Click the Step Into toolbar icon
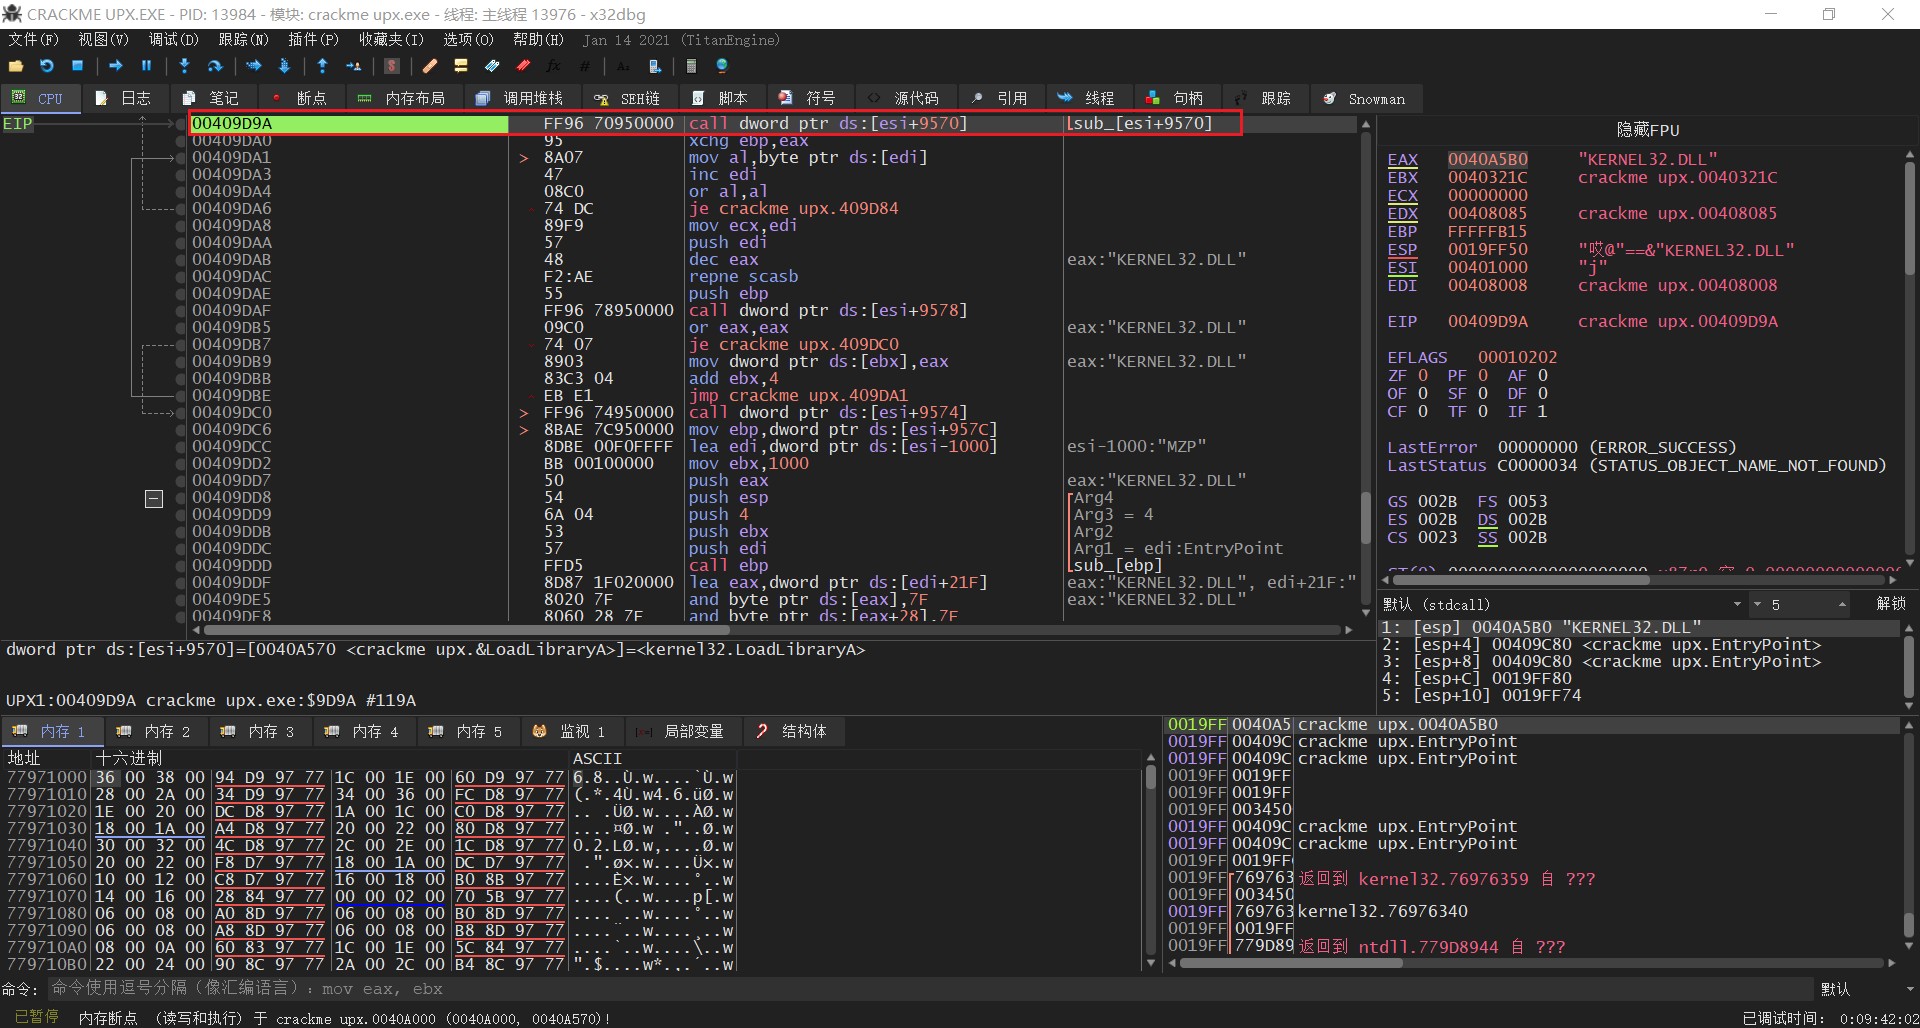The image size is (1920, 1028). [x=184, y=66]
